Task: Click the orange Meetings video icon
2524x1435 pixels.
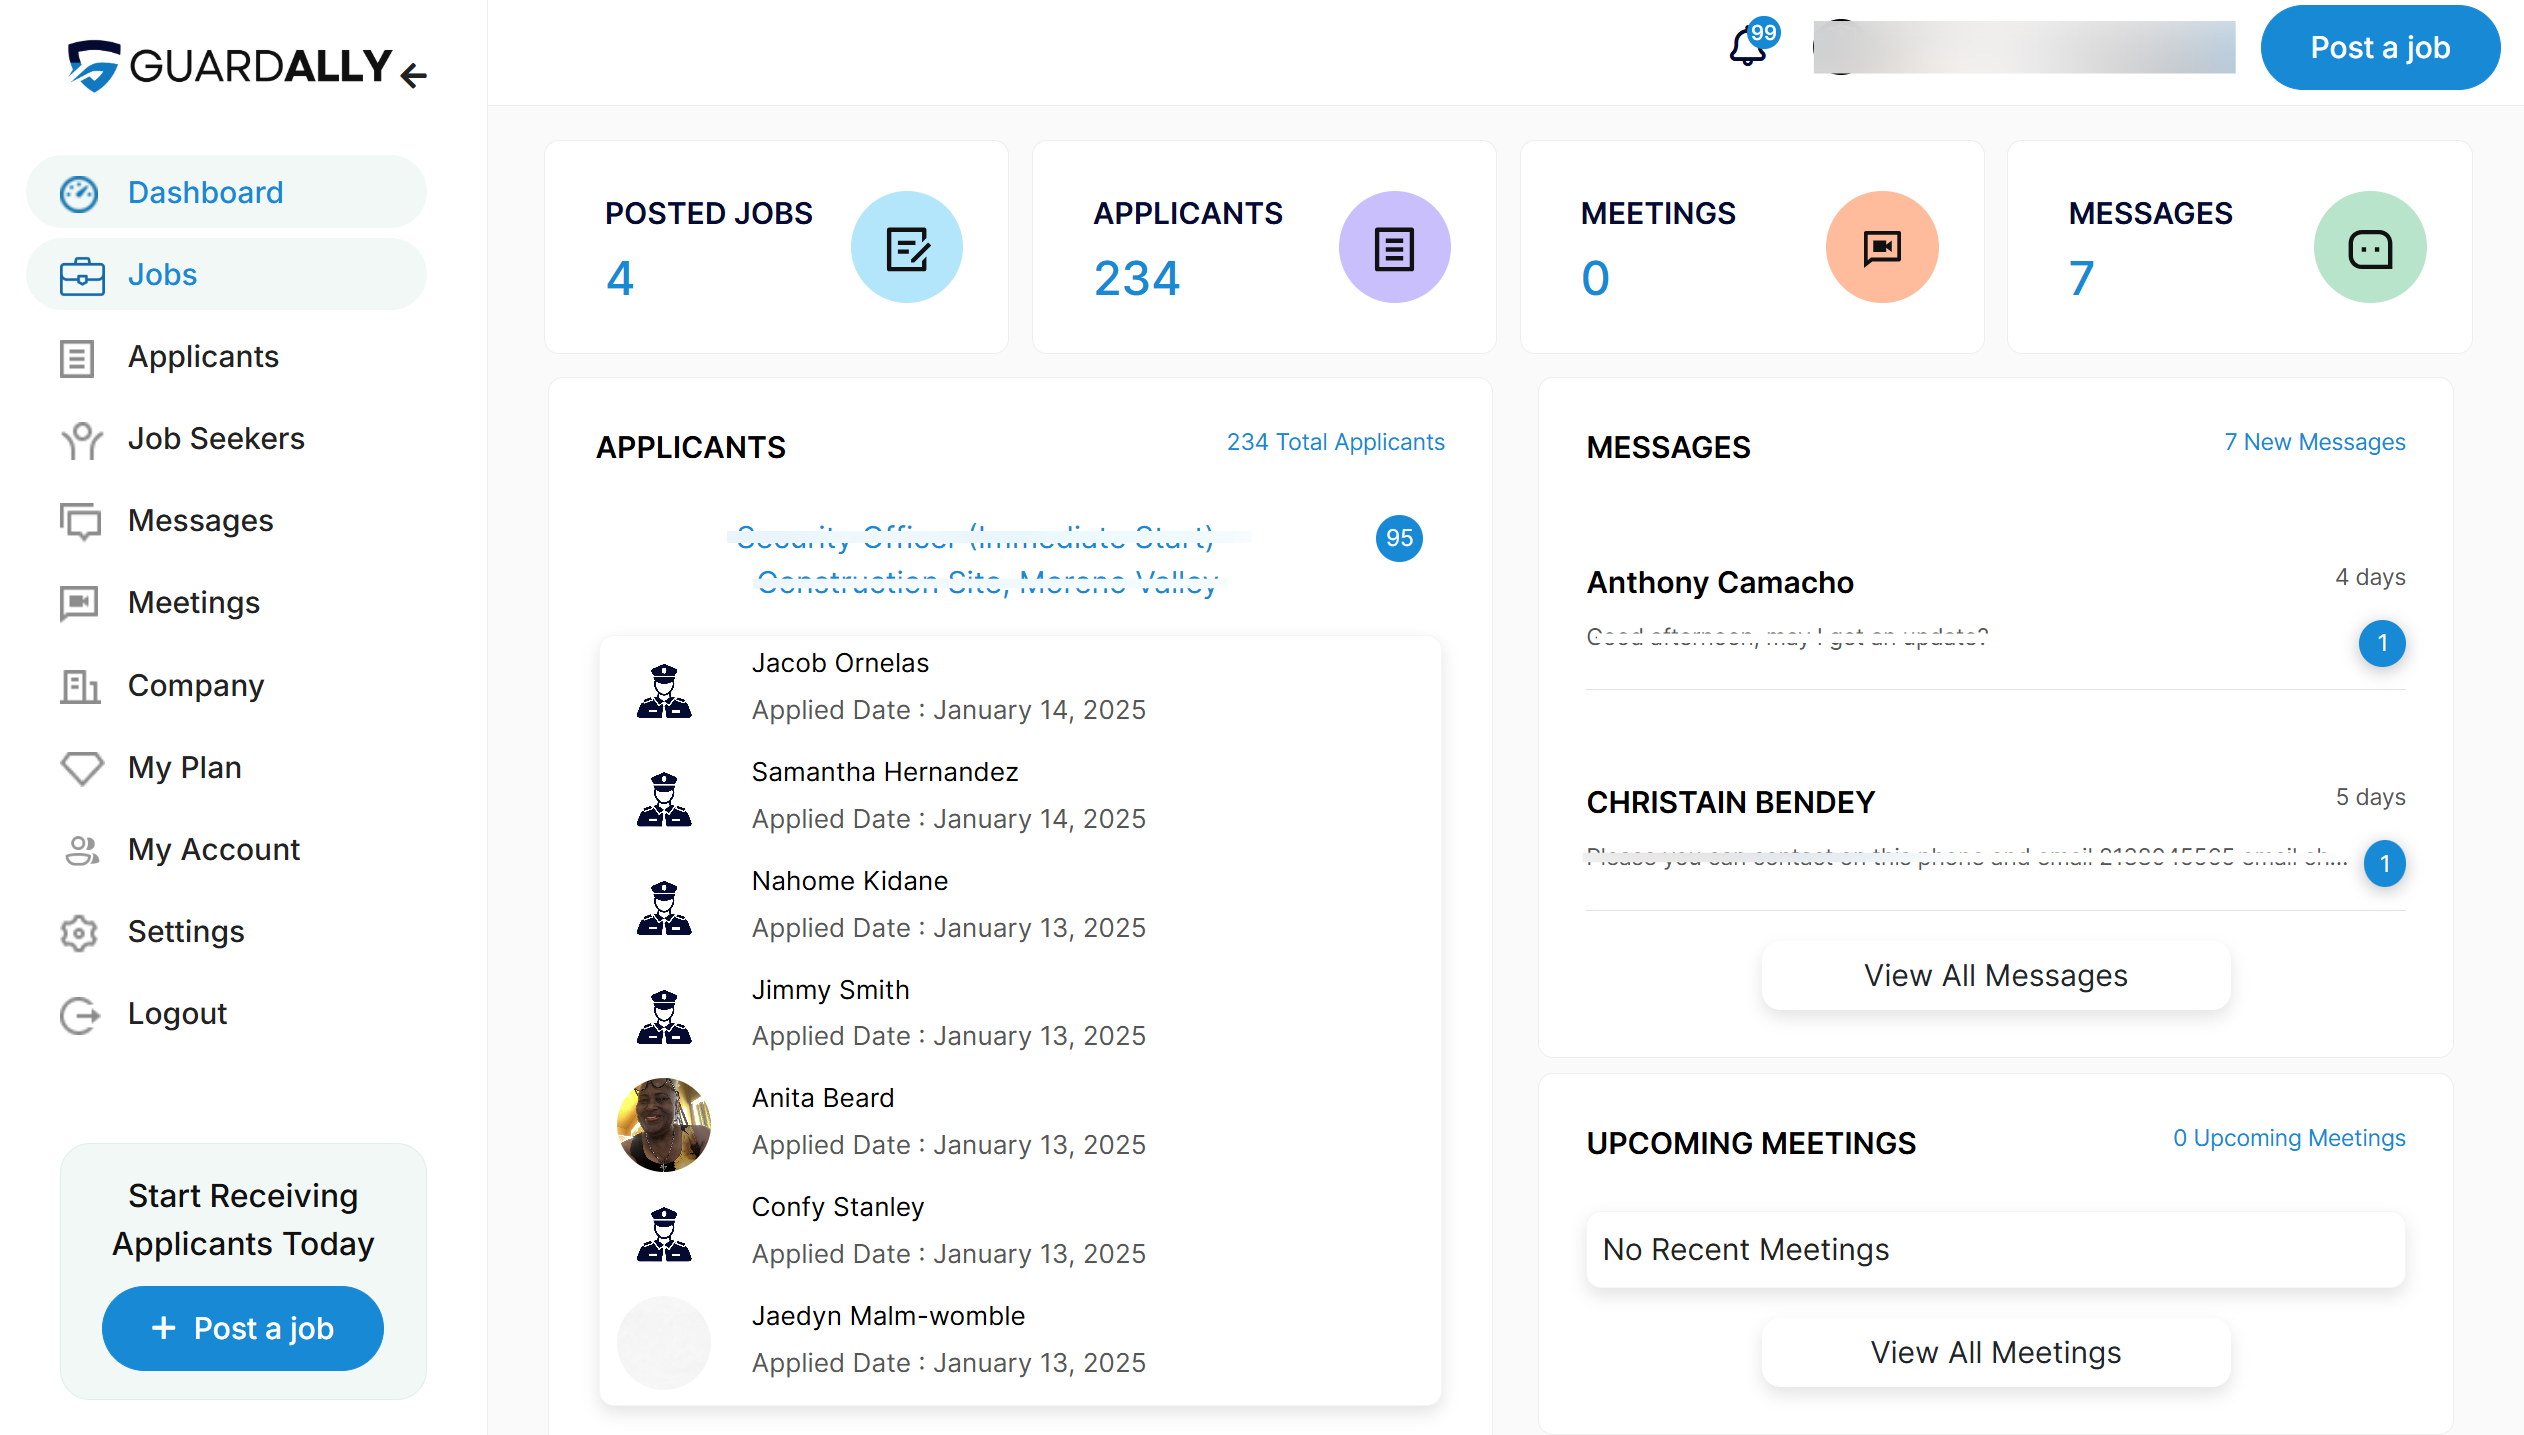Action: point(1881,248)
